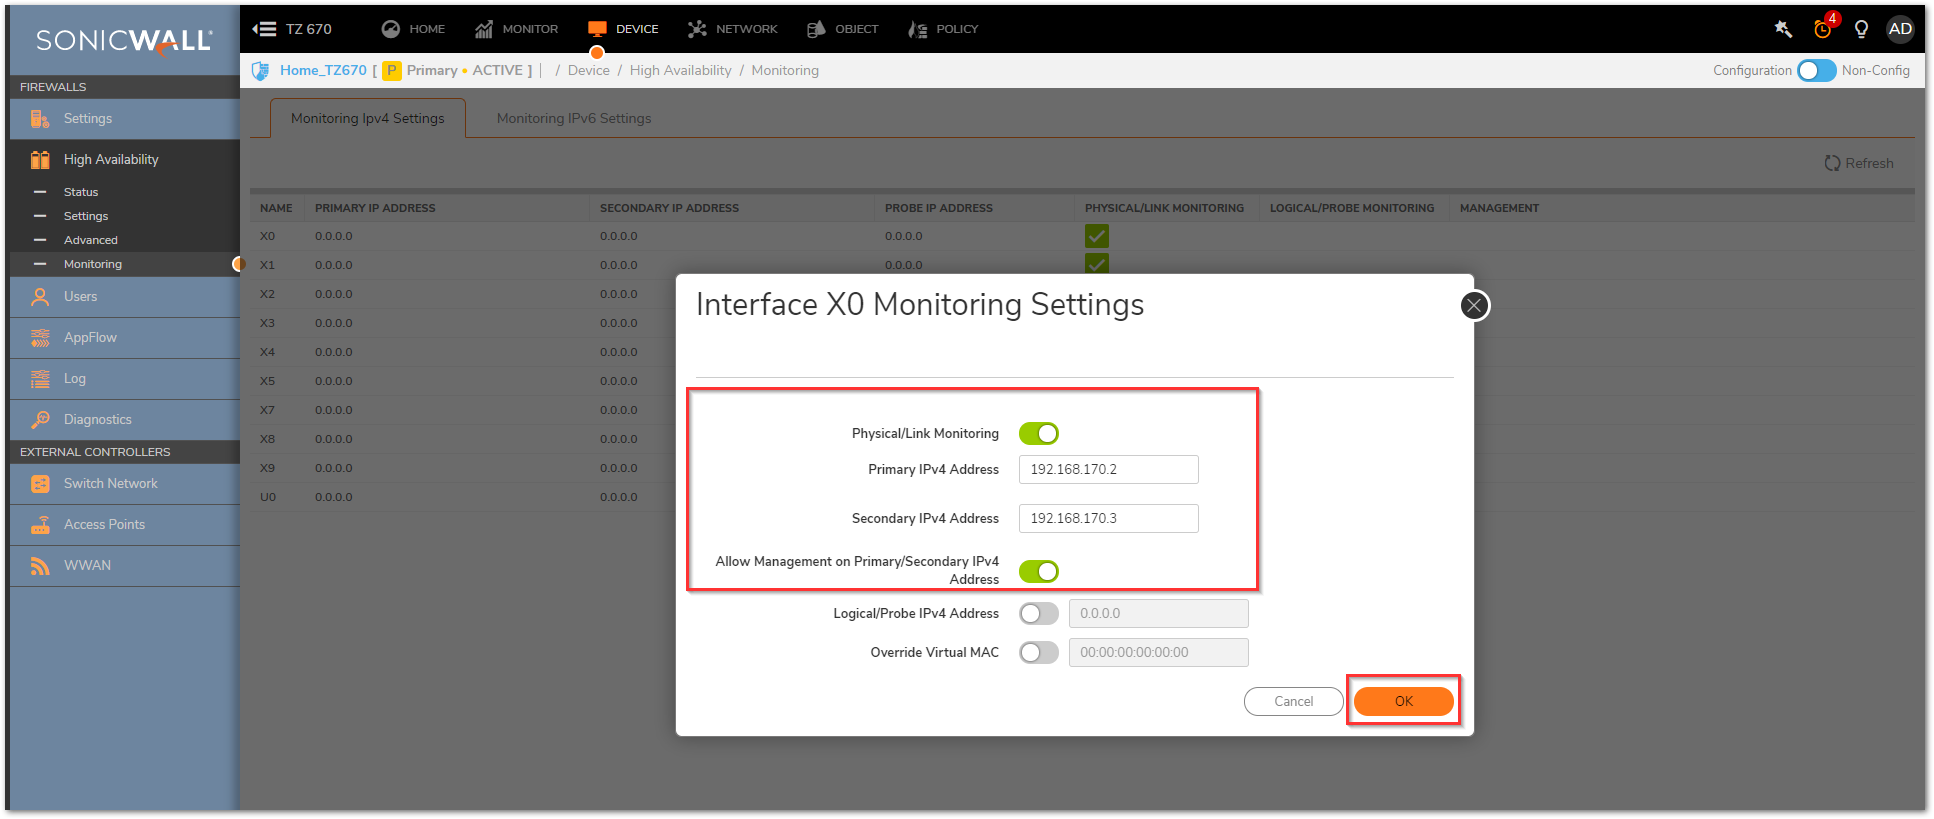Click the Primary IPv4 Address field
Viewport: 1934px width, 819px height.
(1108, 470)
